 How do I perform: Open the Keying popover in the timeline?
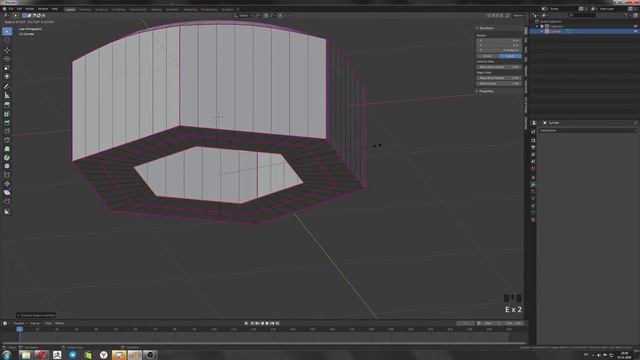(x=36, y=323)
